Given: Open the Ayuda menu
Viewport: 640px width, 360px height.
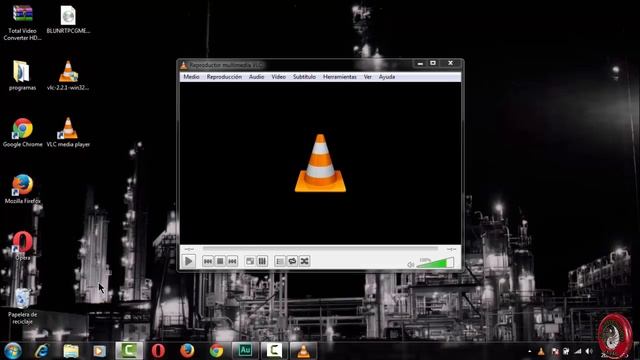Looking at the screenshot, I should click(387, 77).
